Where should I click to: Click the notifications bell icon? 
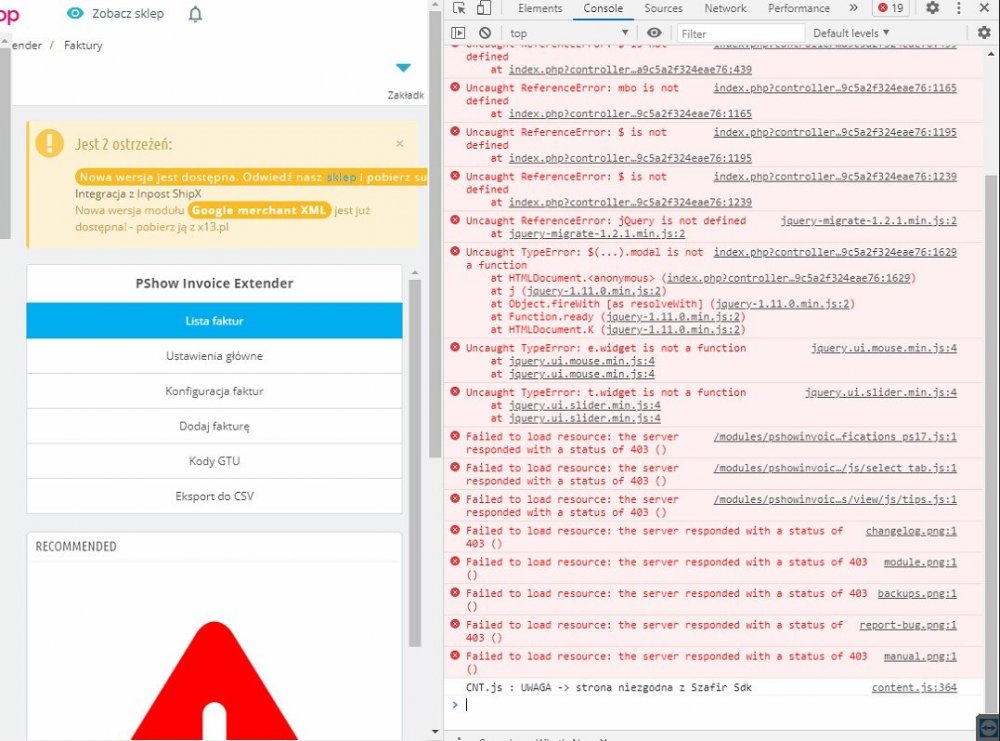(x=195, y=14)
